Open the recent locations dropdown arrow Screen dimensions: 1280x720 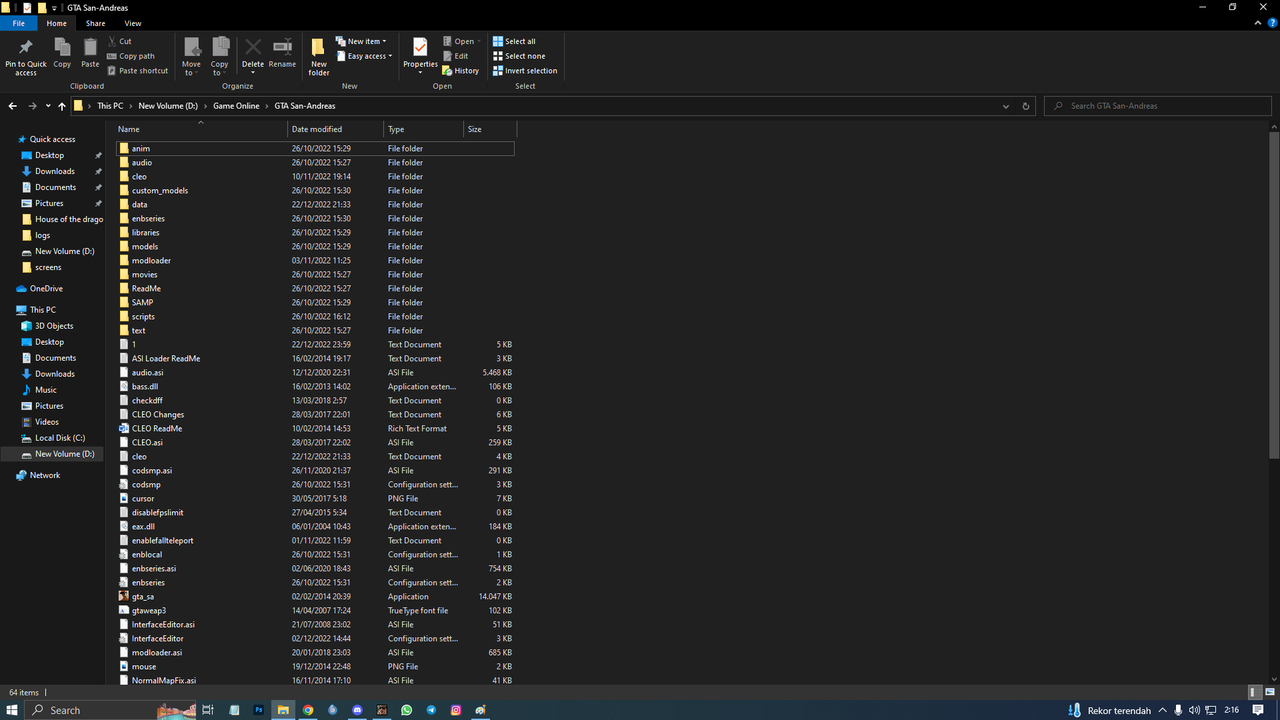[48, 106]
